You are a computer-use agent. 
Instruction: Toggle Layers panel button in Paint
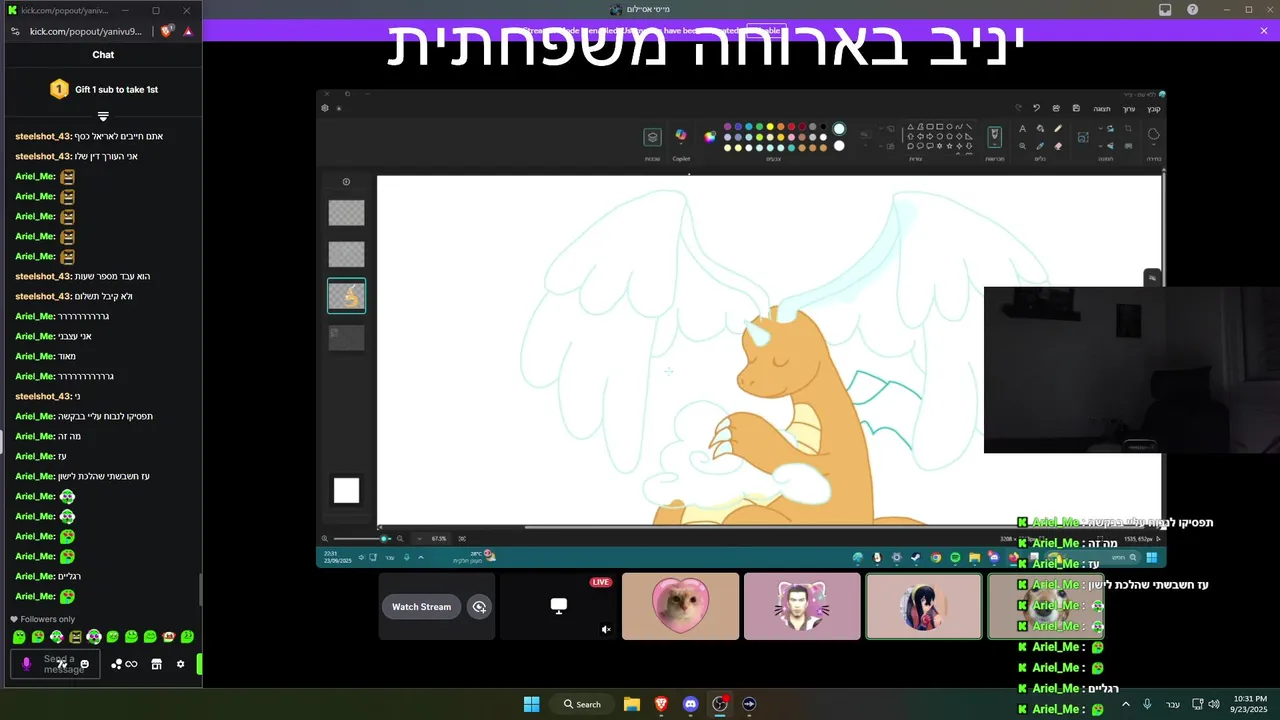point(652,137)
